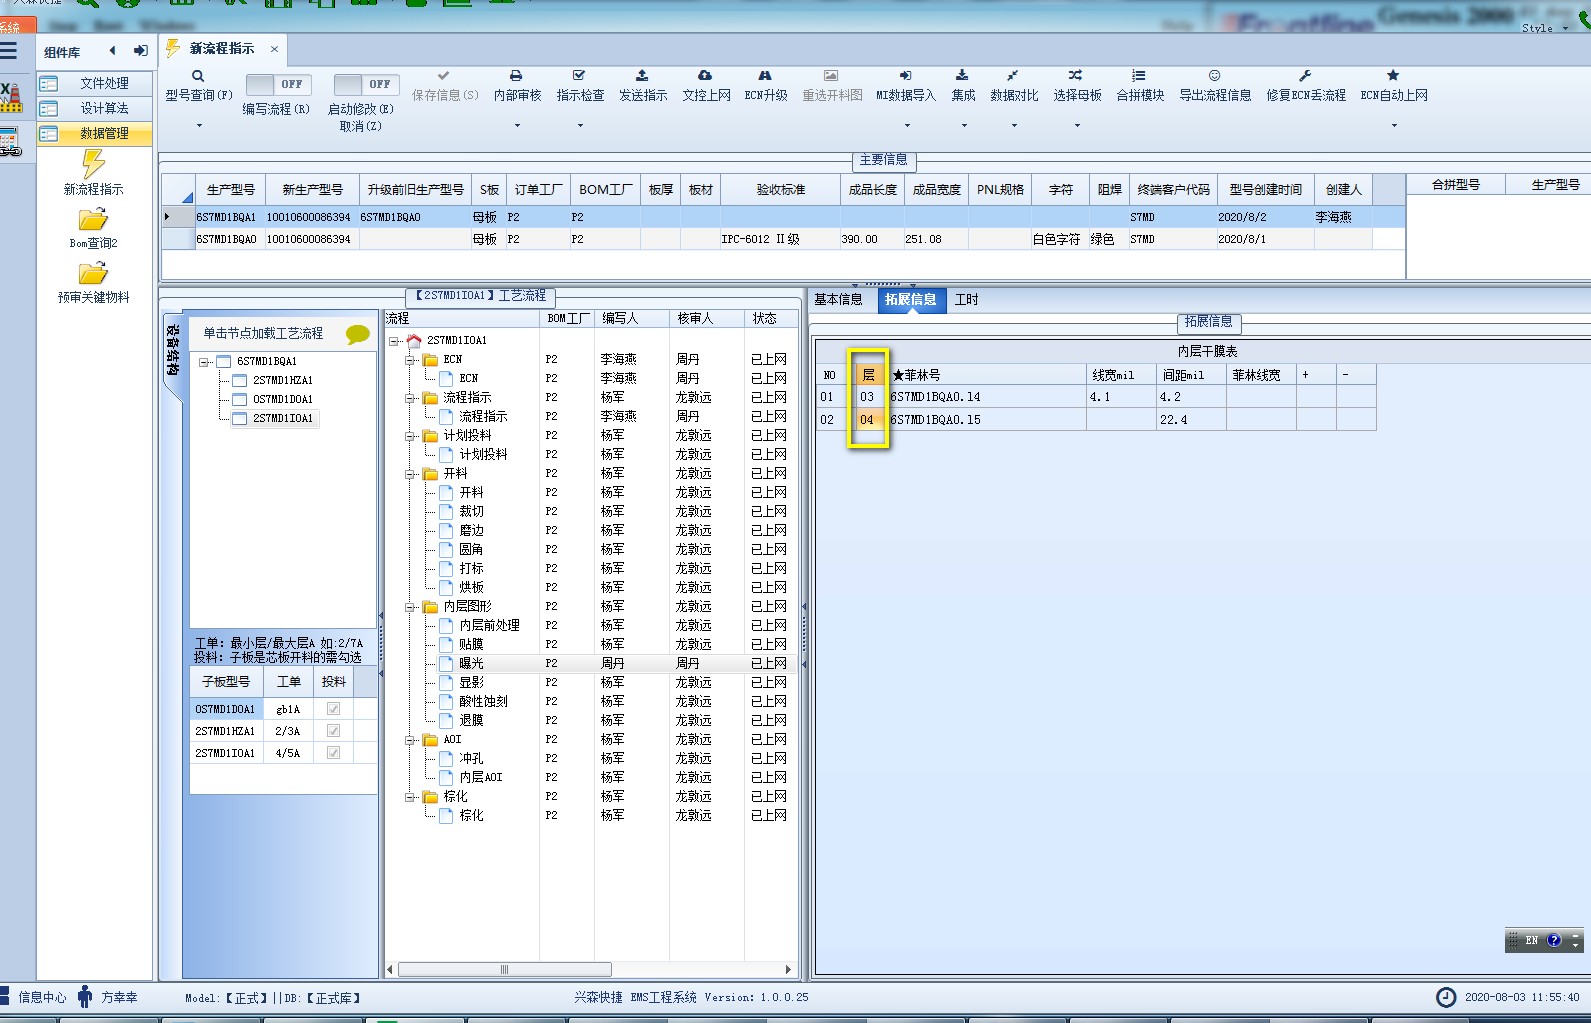The image size is (1591, 1023).
Task: Select 2S7MD1HZA1 in structure tree
Action: click(282, 381)
